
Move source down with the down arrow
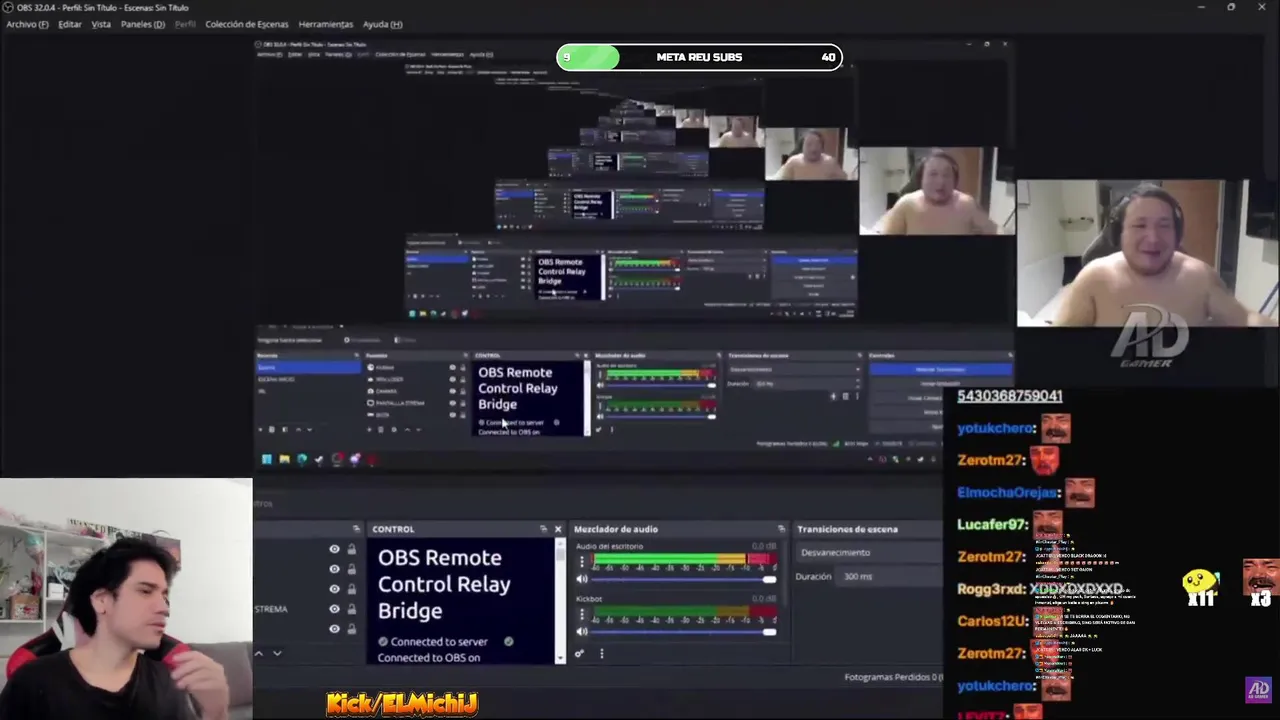pos(277,653)
